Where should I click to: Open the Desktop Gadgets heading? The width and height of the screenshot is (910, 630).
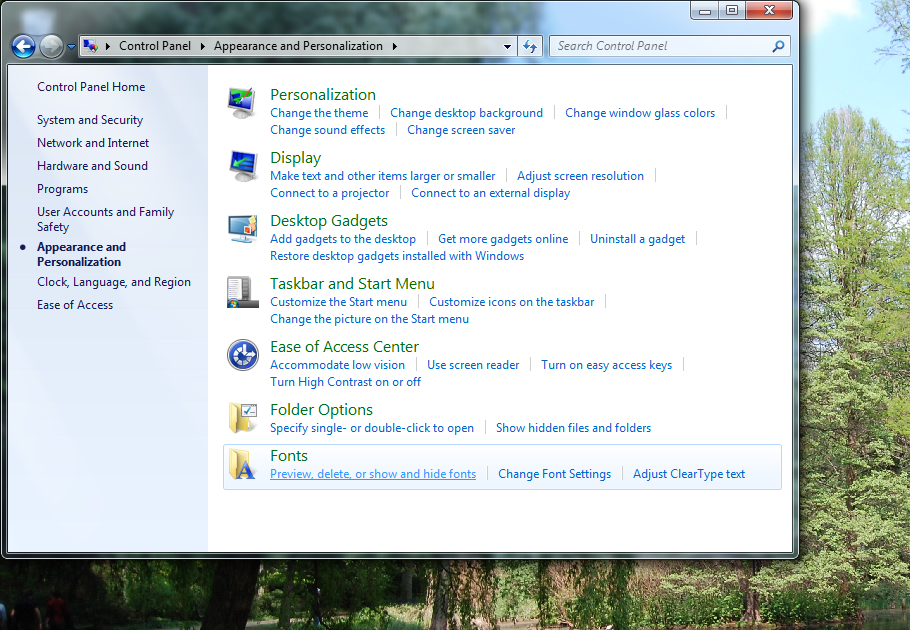click(x=328, y=221)
